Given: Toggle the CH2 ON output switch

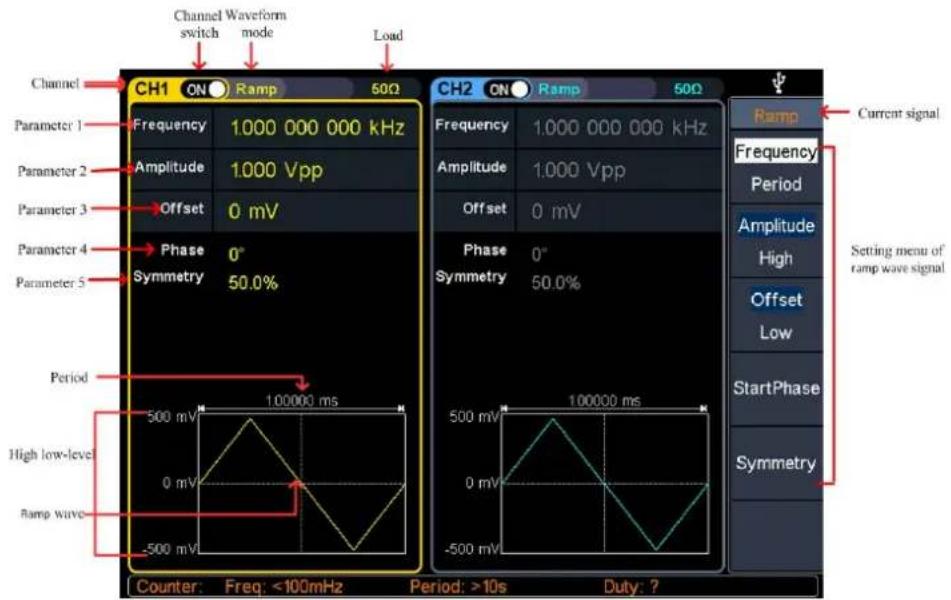Looking at the screenshot, I should tap(506, 90).
